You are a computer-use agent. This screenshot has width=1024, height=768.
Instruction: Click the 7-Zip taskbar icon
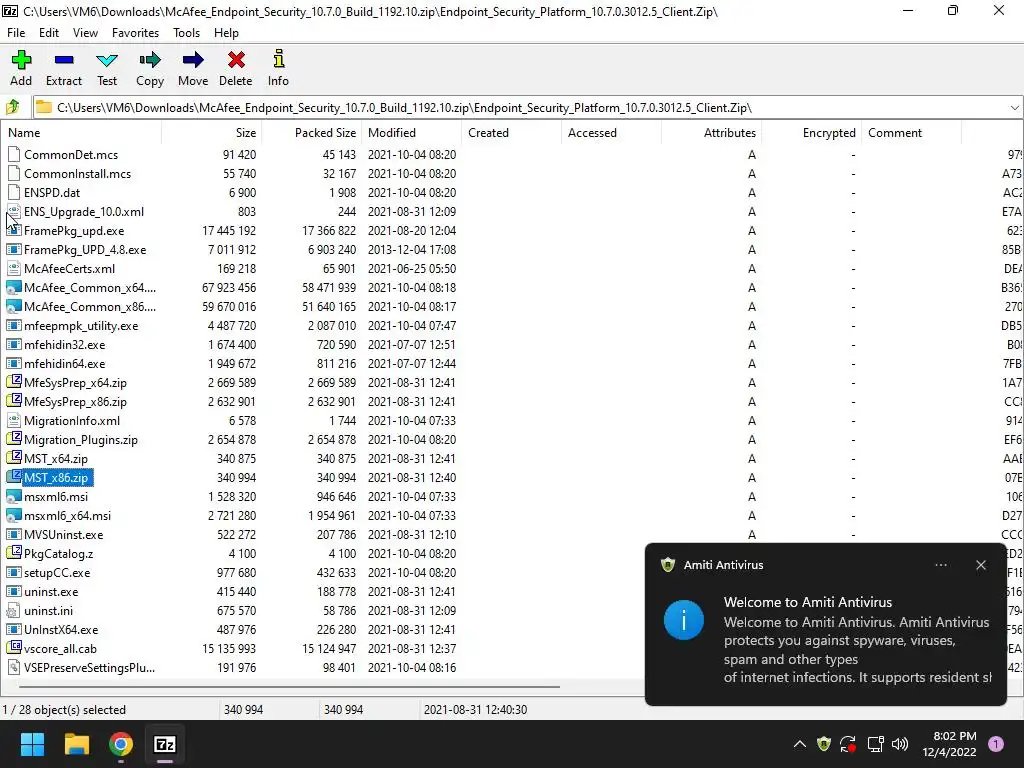pyautogui.click(x=165, y=744)
